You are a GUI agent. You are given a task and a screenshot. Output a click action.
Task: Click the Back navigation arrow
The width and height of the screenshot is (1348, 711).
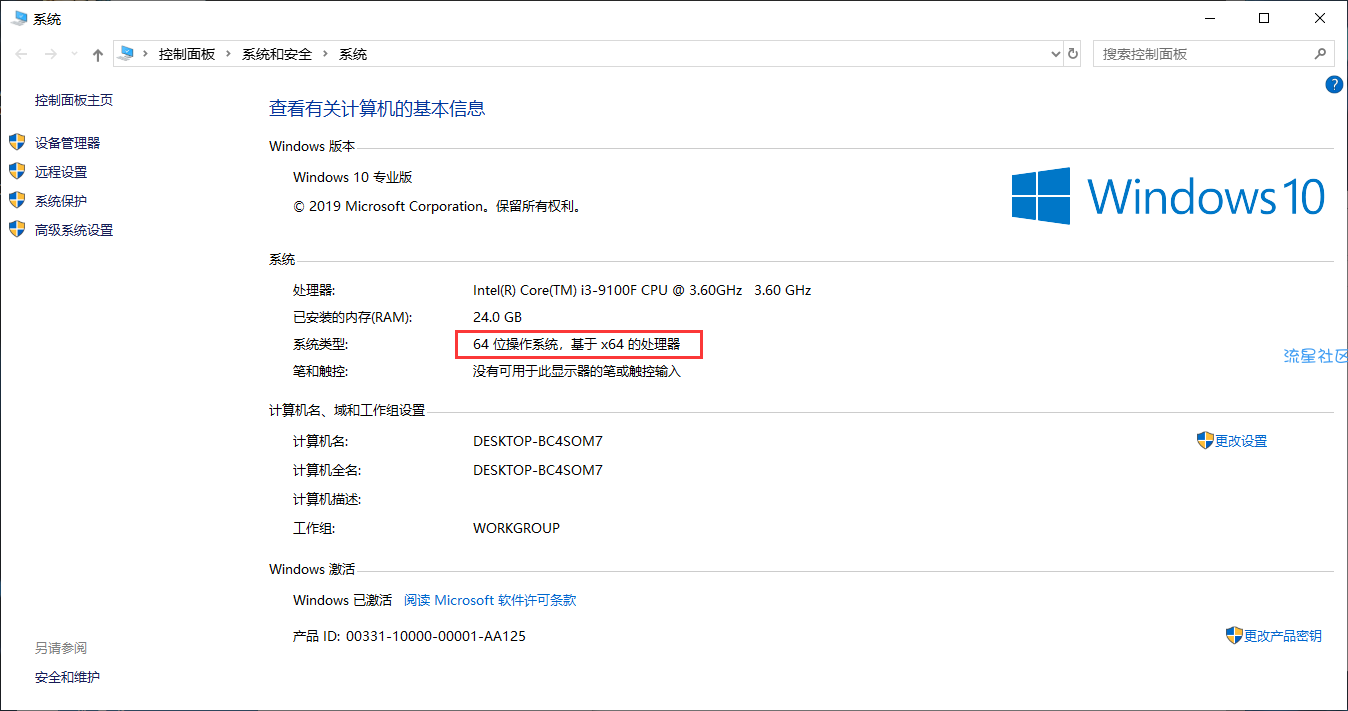pyautogui.click(x=21, y=55)
